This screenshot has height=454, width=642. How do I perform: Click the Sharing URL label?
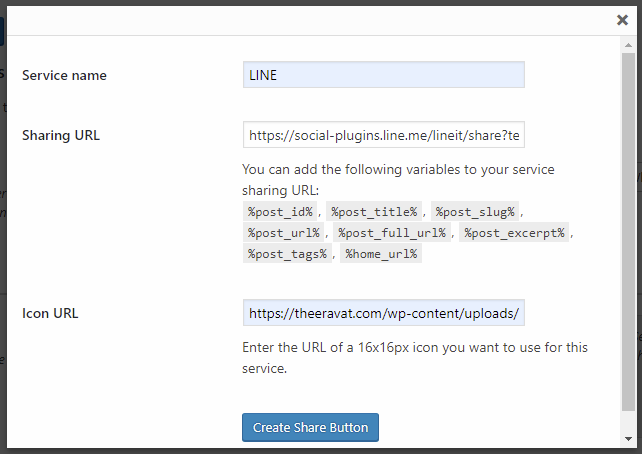61,135
